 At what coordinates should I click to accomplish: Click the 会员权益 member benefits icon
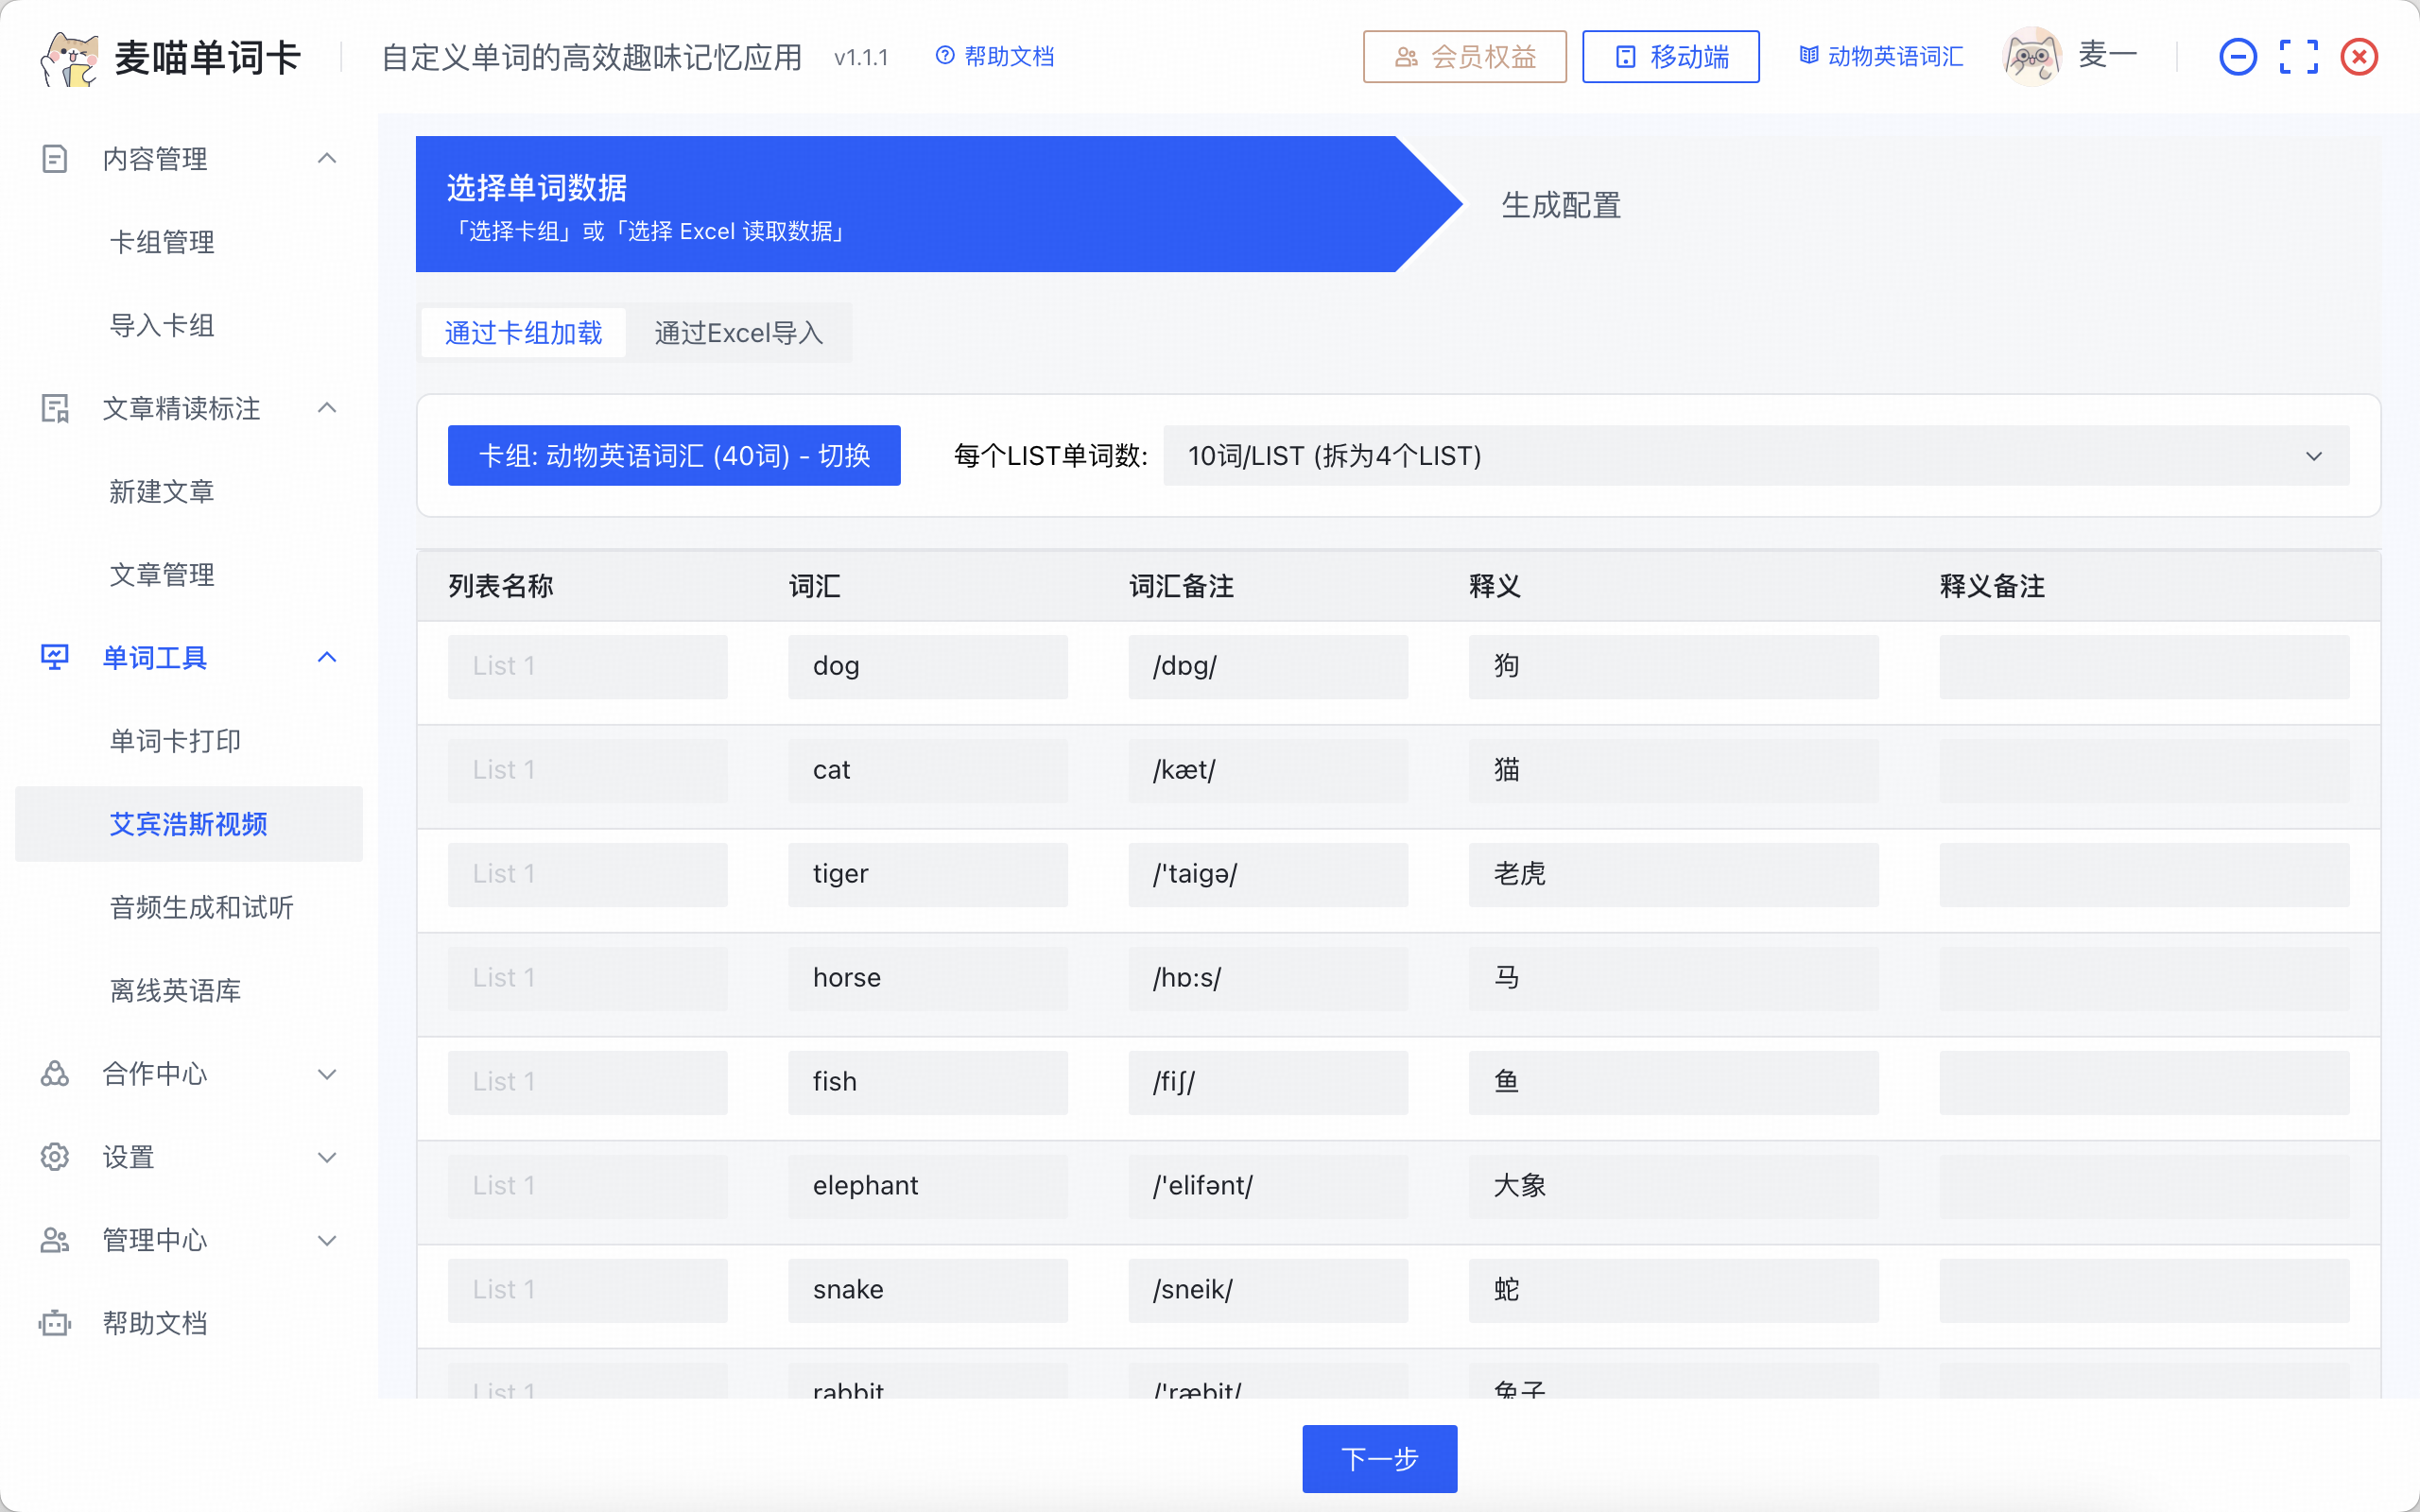coord(1408,57)
